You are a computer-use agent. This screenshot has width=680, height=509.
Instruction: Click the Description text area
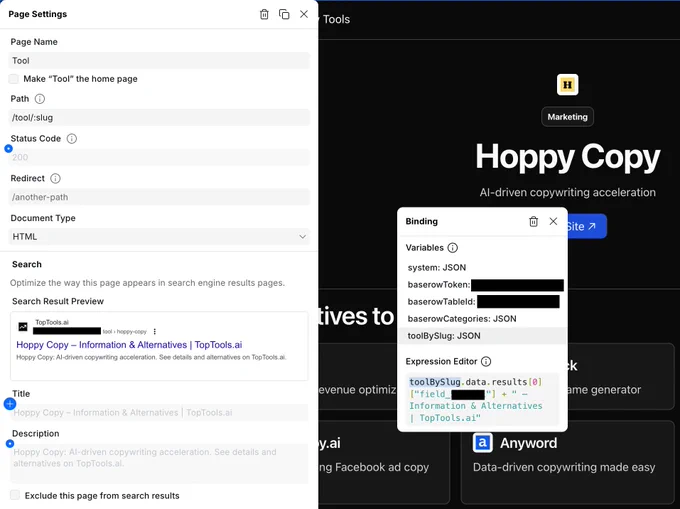159,463
